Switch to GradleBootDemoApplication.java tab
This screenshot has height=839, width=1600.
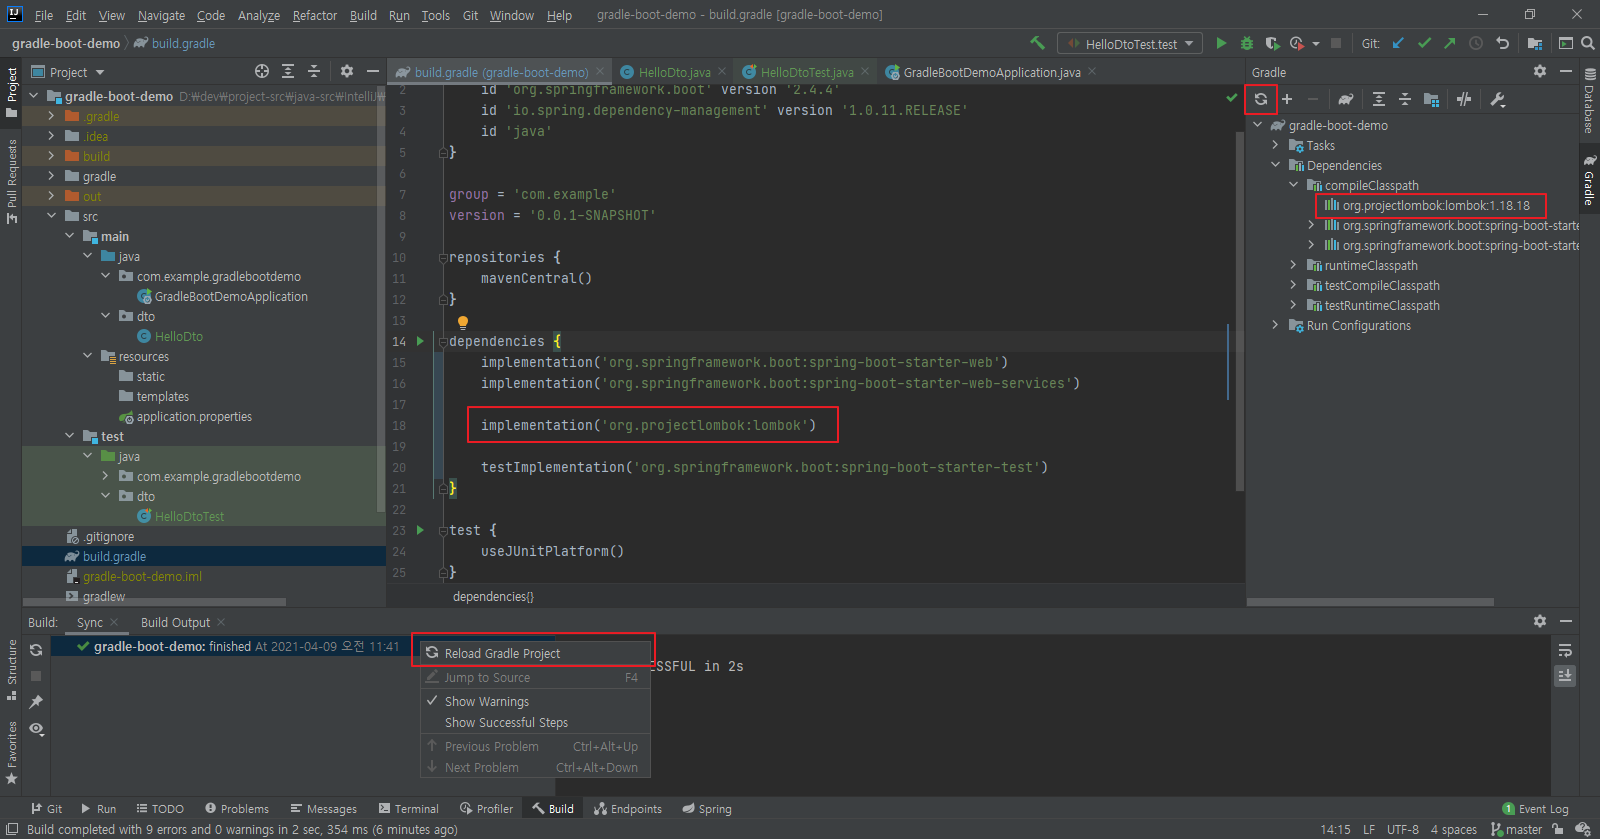coord(991,72)
